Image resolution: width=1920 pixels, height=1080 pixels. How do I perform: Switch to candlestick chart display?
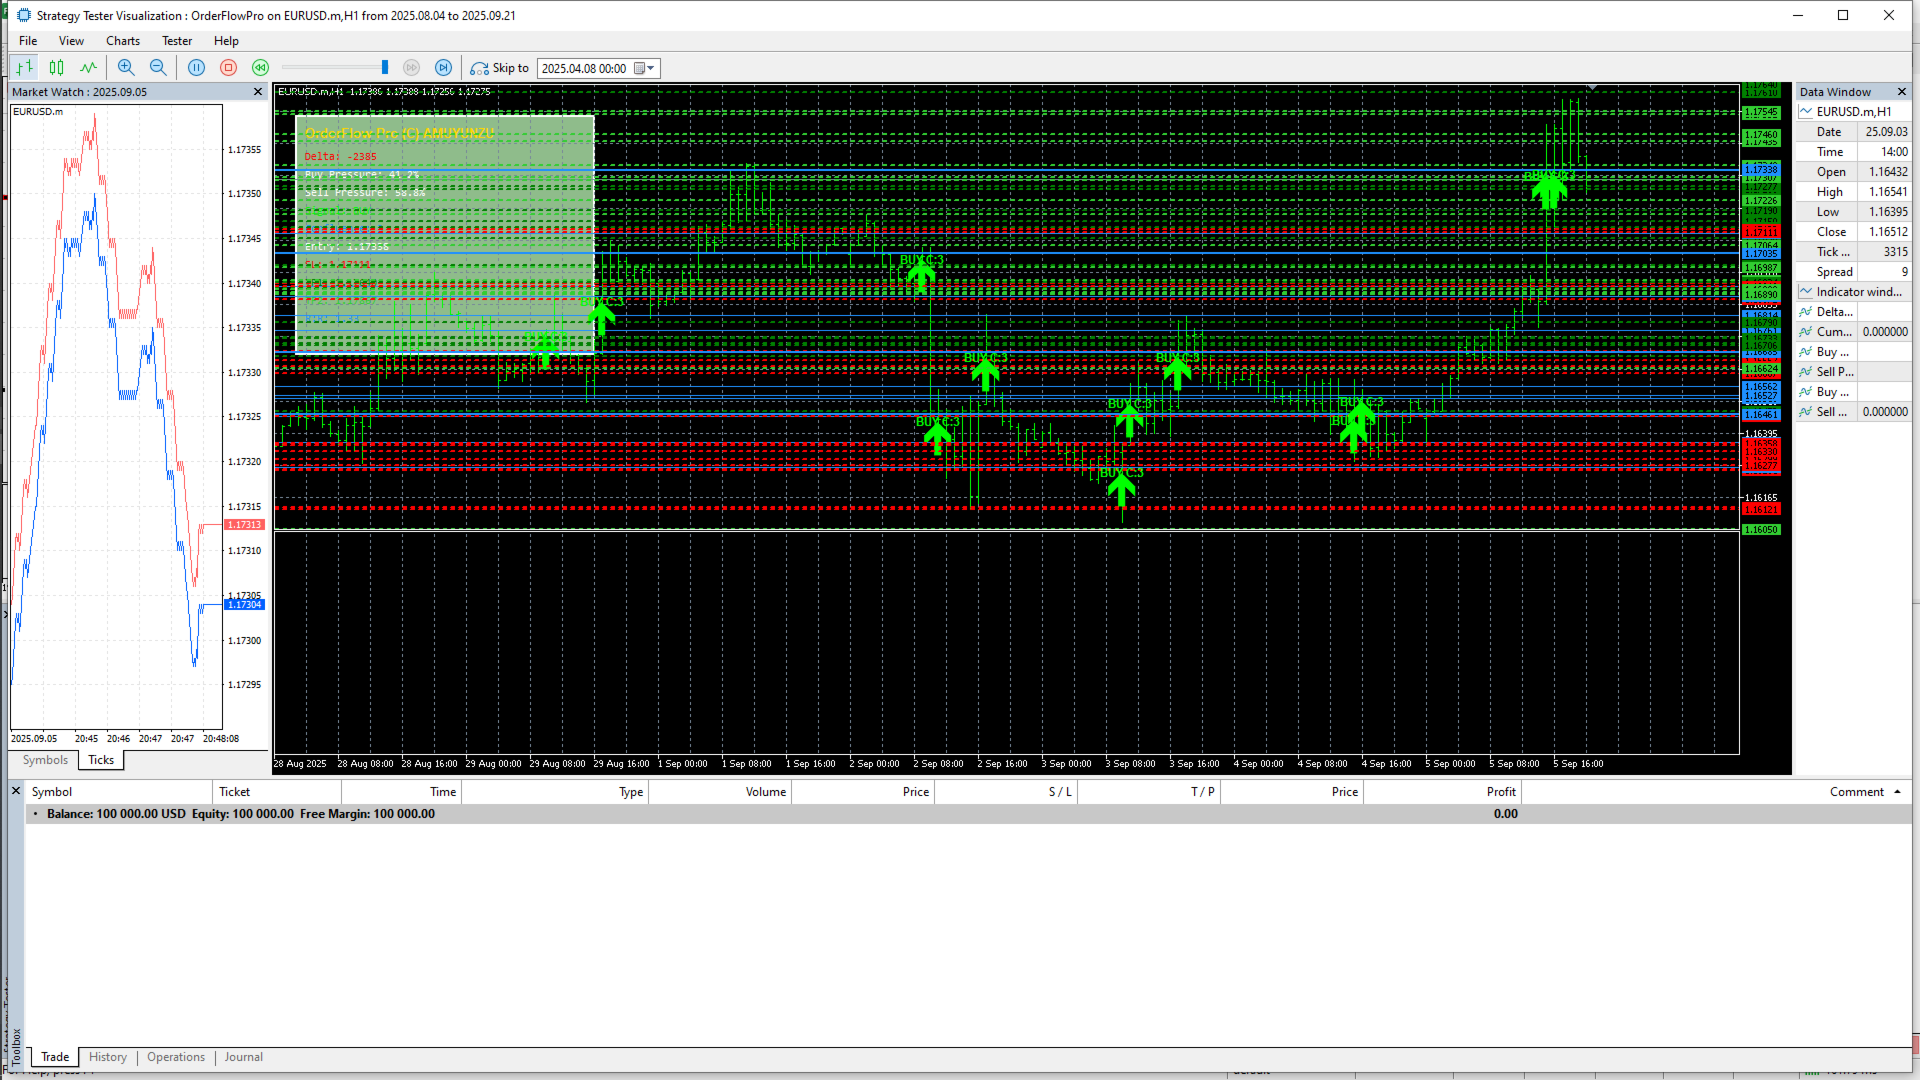57,68
